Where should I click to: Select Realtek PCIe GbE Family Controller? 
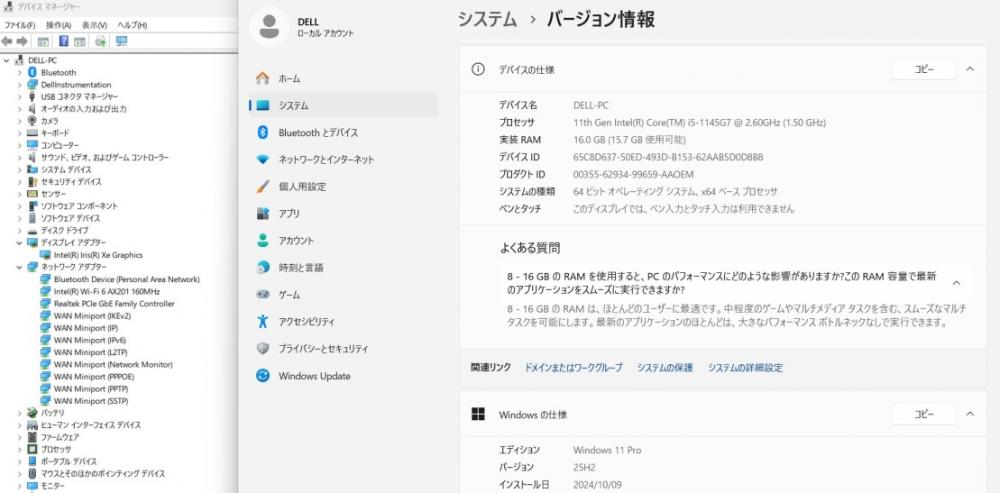point(114,304)
